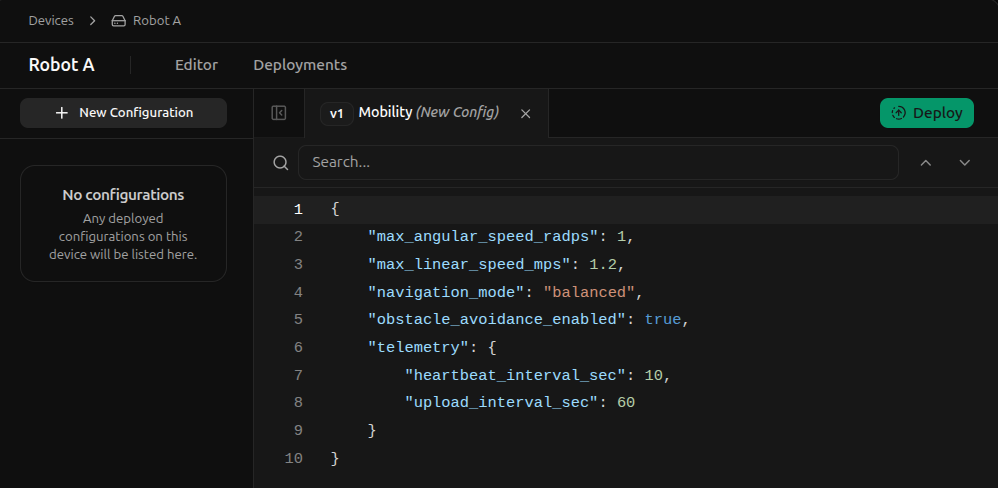Screen dimensions: 998x488
Task: Click the search magnifier icon
Action: point(281,163)
